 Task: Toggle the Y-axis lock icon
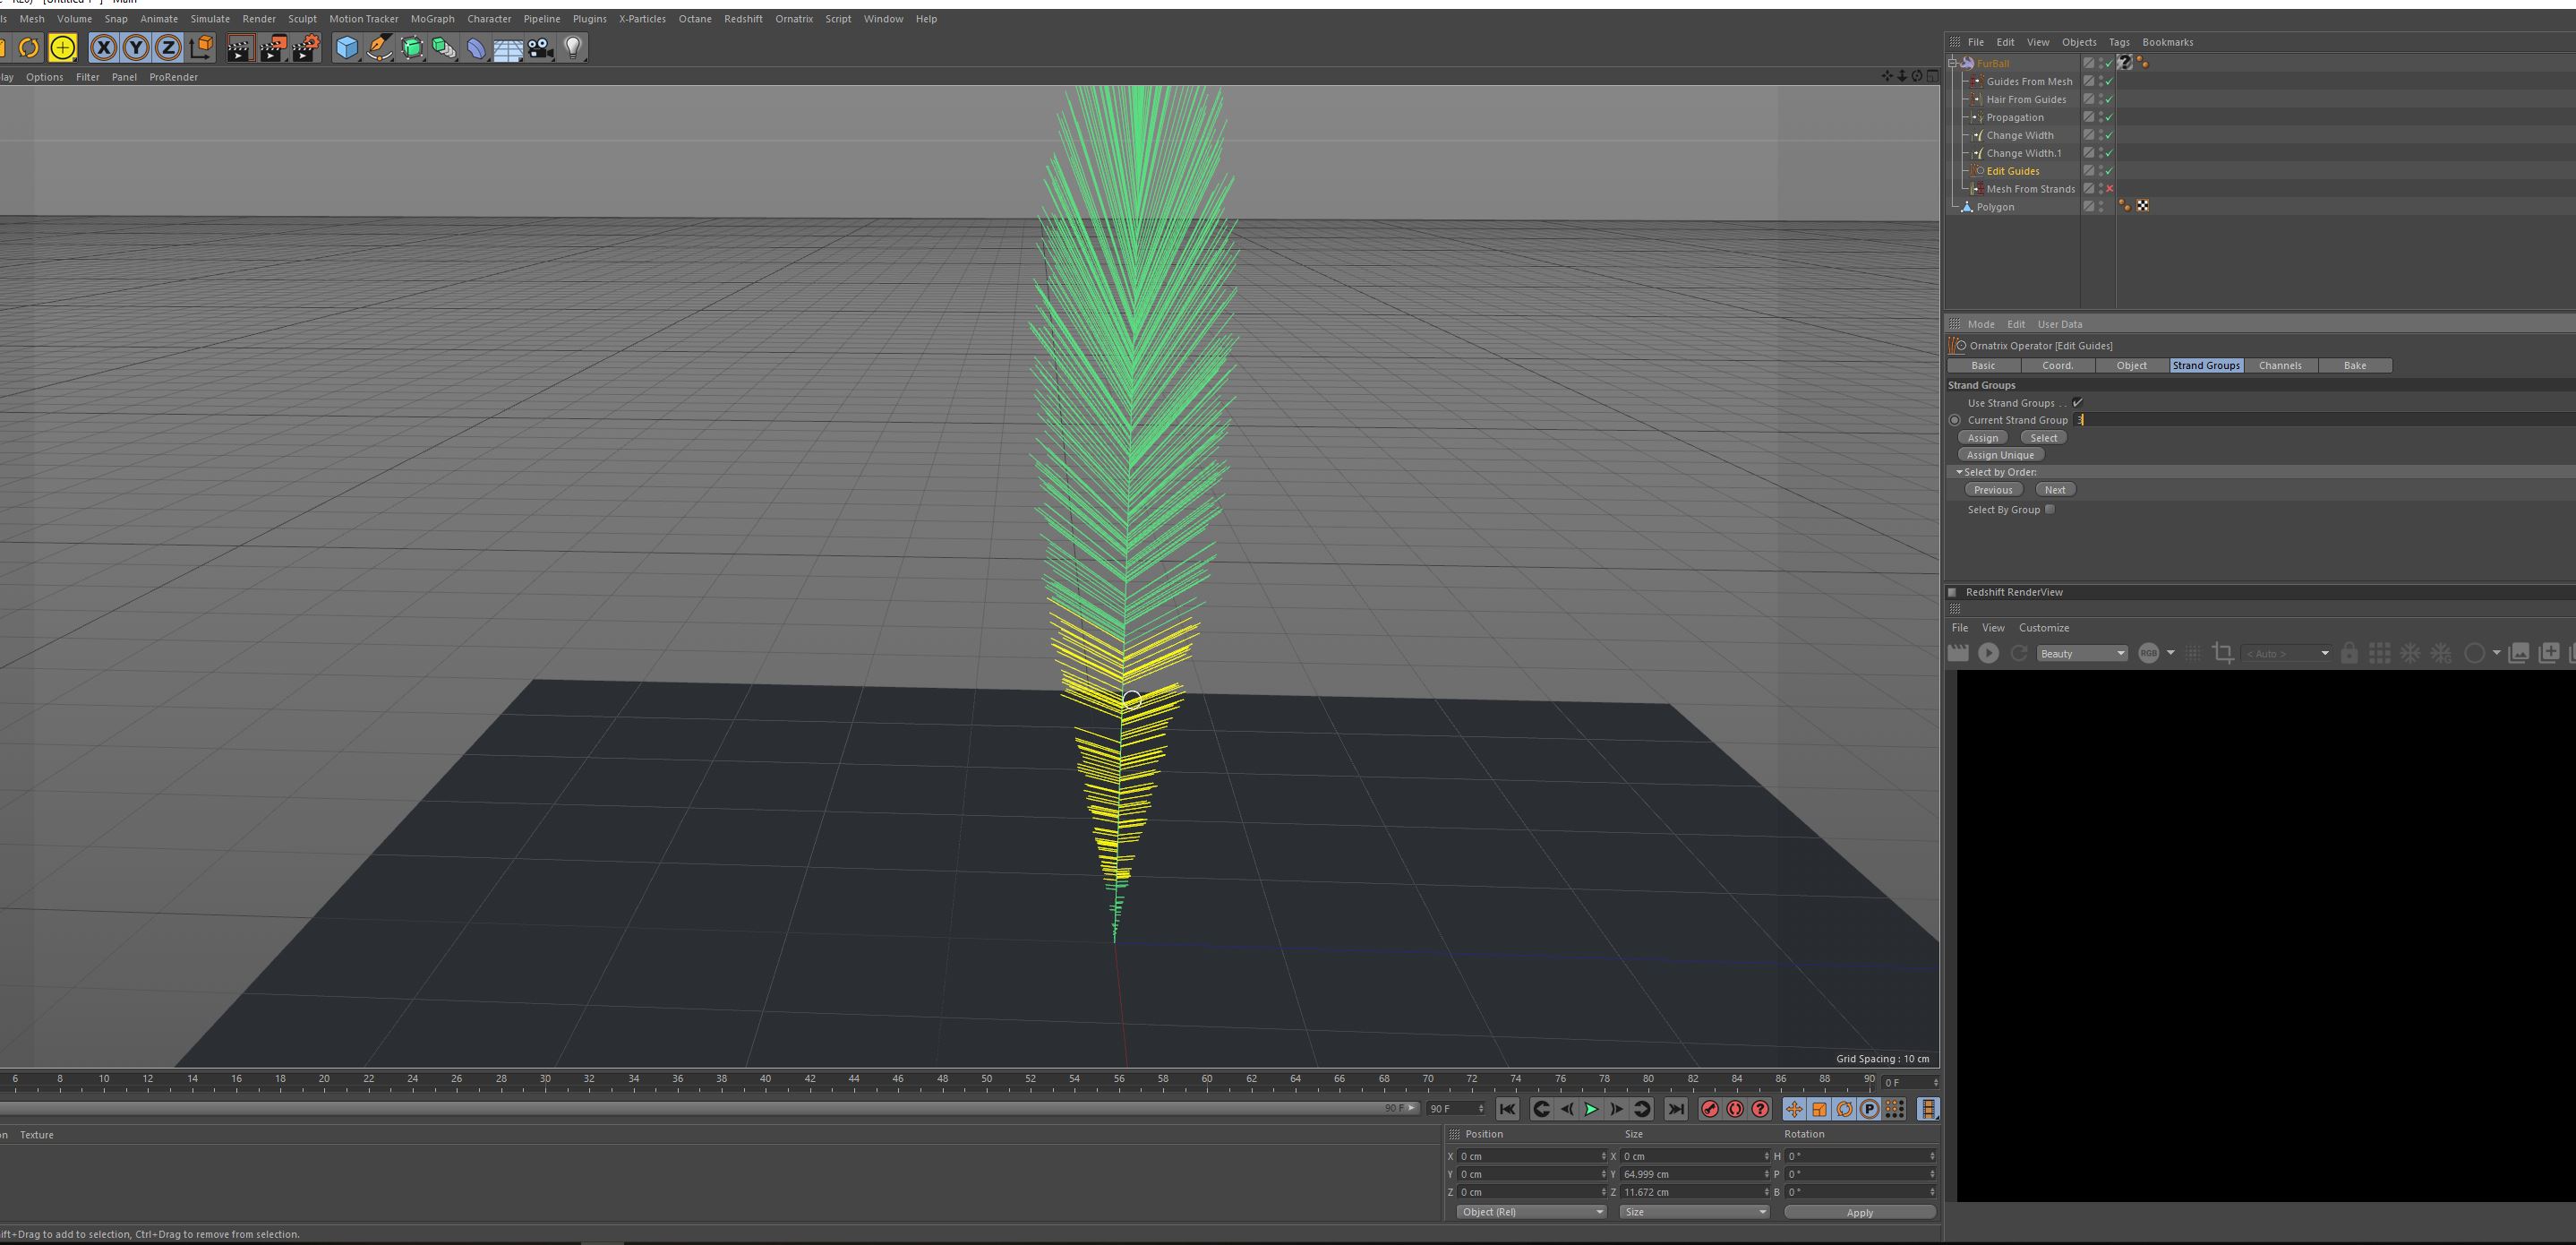(136, 48)
